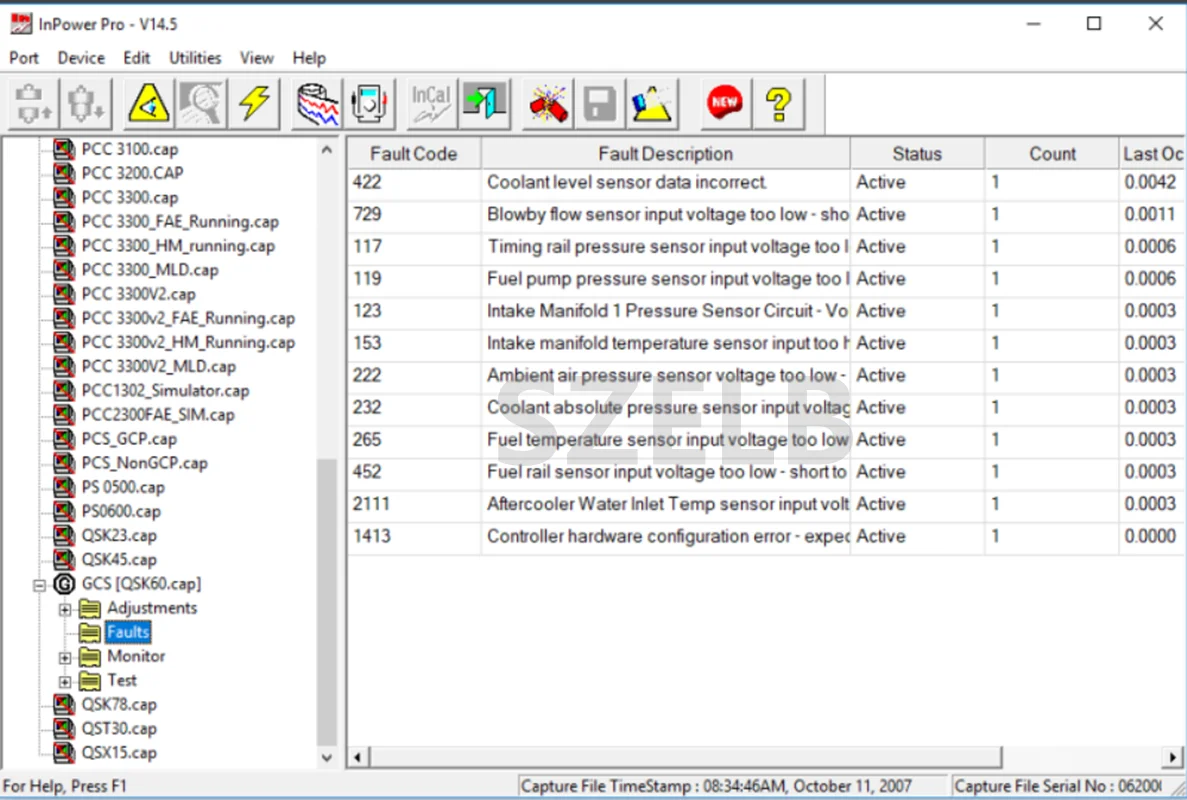Click the green arrow door toolbar icon

point(485,104)
